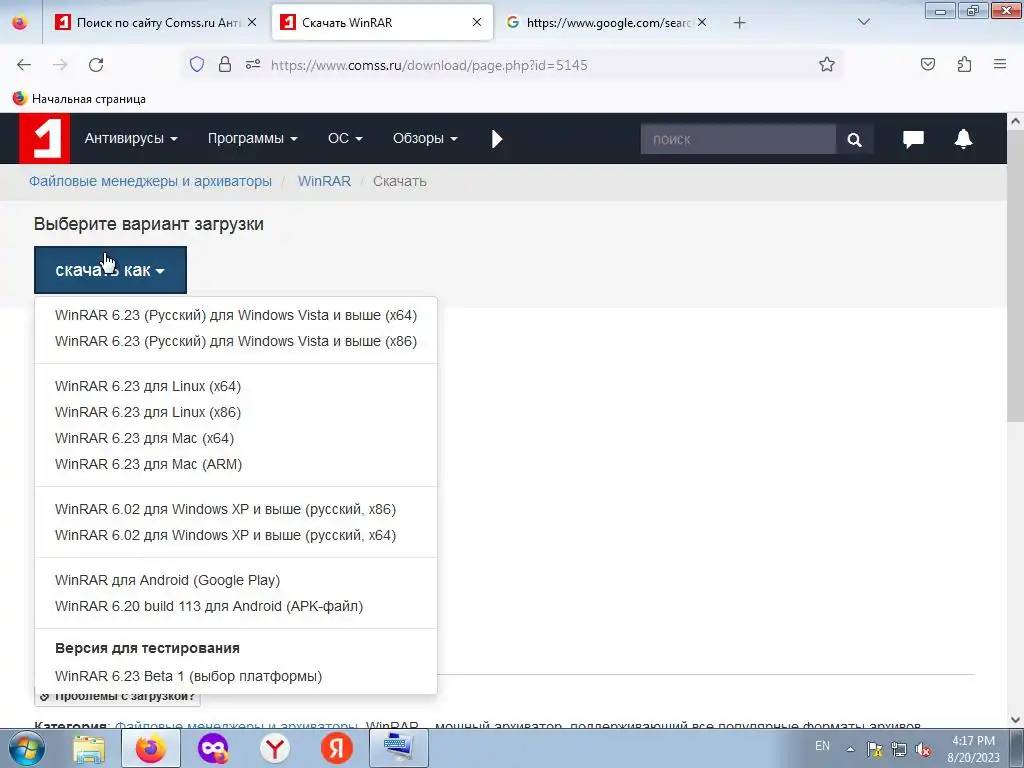Open the Yandex Я taskbar icon
Viewport: 1024px width, 768px height.
click(x=337, y=748)
